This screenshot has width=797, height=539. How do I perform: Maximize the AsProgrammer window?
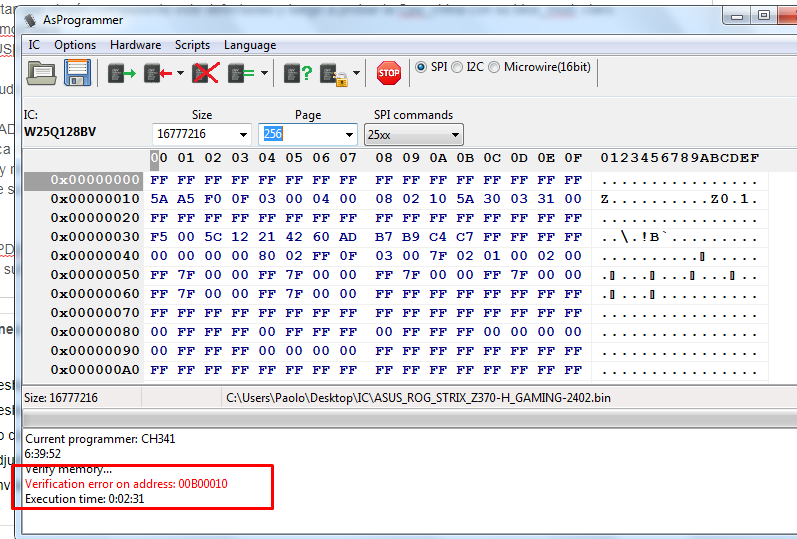(764, 15)
